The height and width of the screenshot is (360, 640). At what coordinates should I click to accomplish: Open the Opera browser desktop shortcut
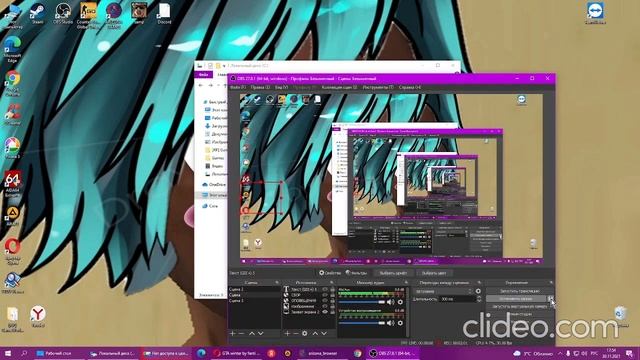coord(12,251)
